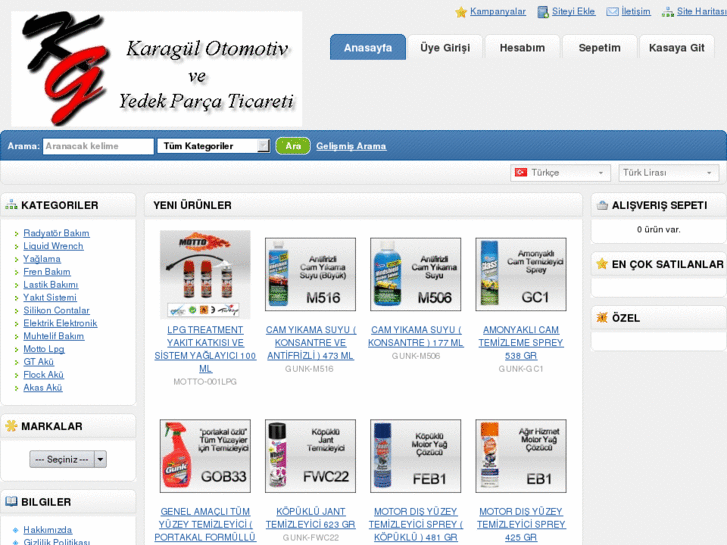The image size is (727, 545).
Task: Open the İletişim link
Action: coord(636,12)
